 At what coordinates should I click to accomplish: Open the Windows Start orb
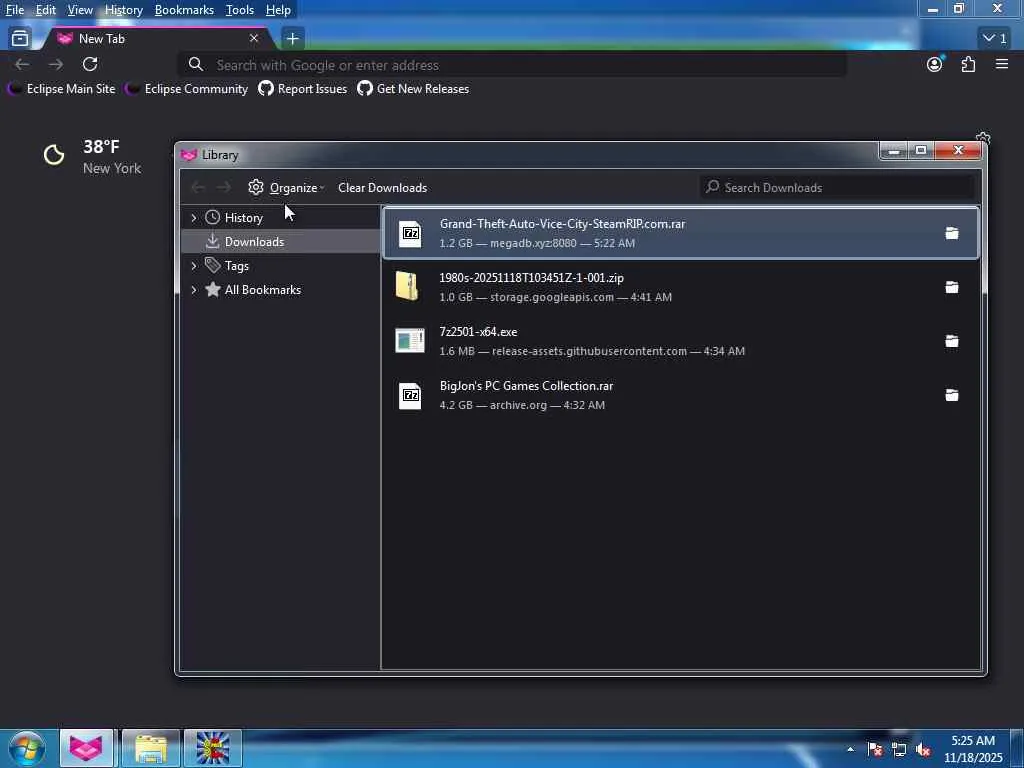click(x=27, y=748)
